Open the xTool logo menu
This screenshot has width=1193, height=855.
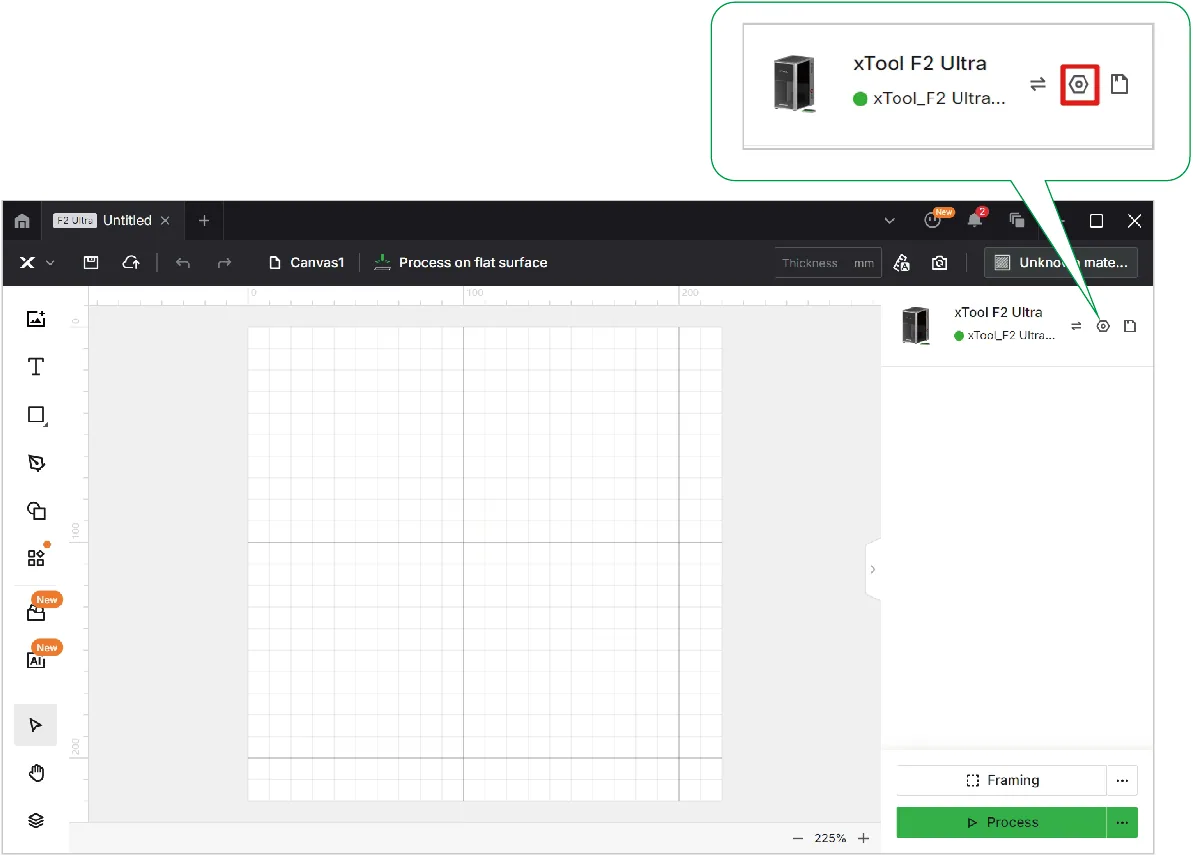pyautogui.click(x=36, y=262)
